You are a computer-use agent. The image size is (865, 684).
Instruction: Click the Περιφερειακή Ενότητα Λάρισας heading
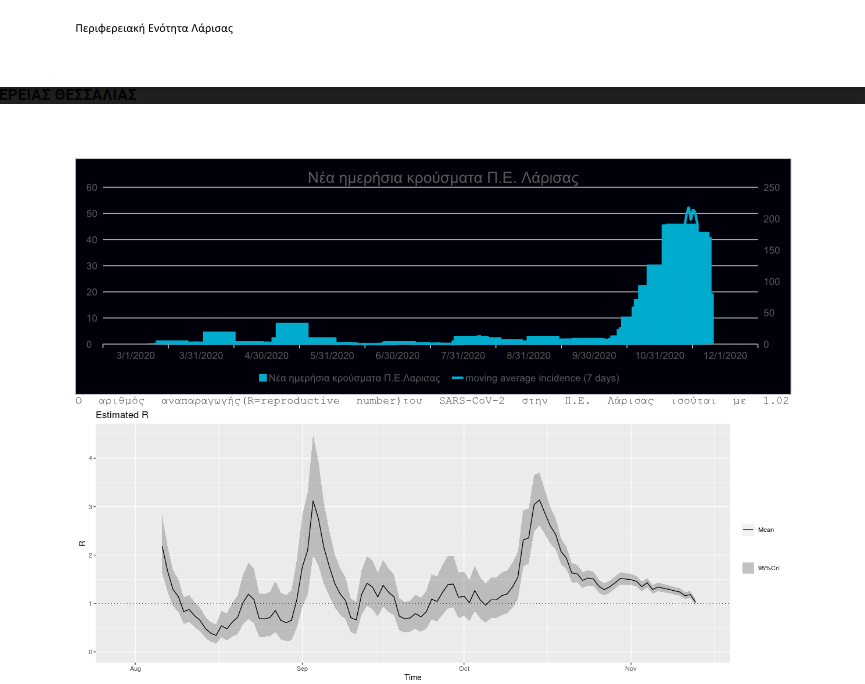[154, 28]
